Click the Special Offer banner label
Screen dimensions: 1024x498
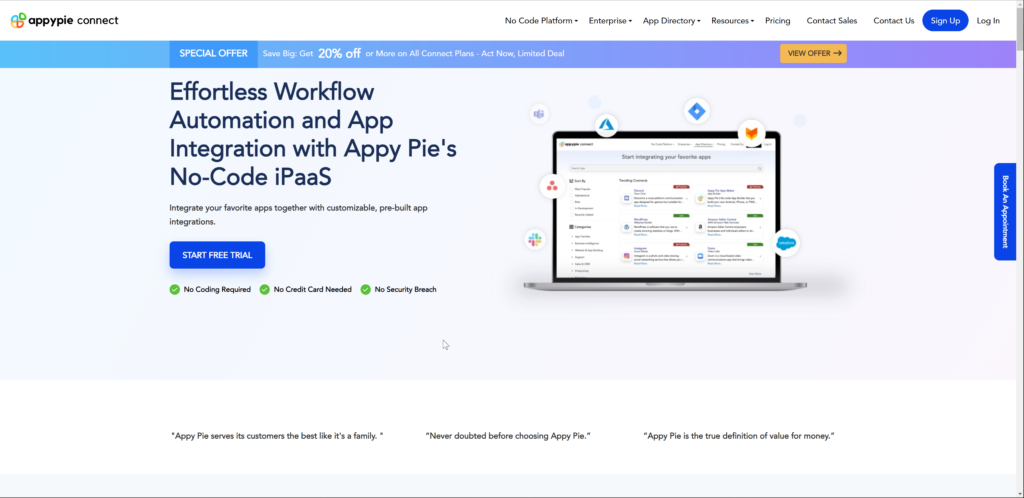coord(214,54)
